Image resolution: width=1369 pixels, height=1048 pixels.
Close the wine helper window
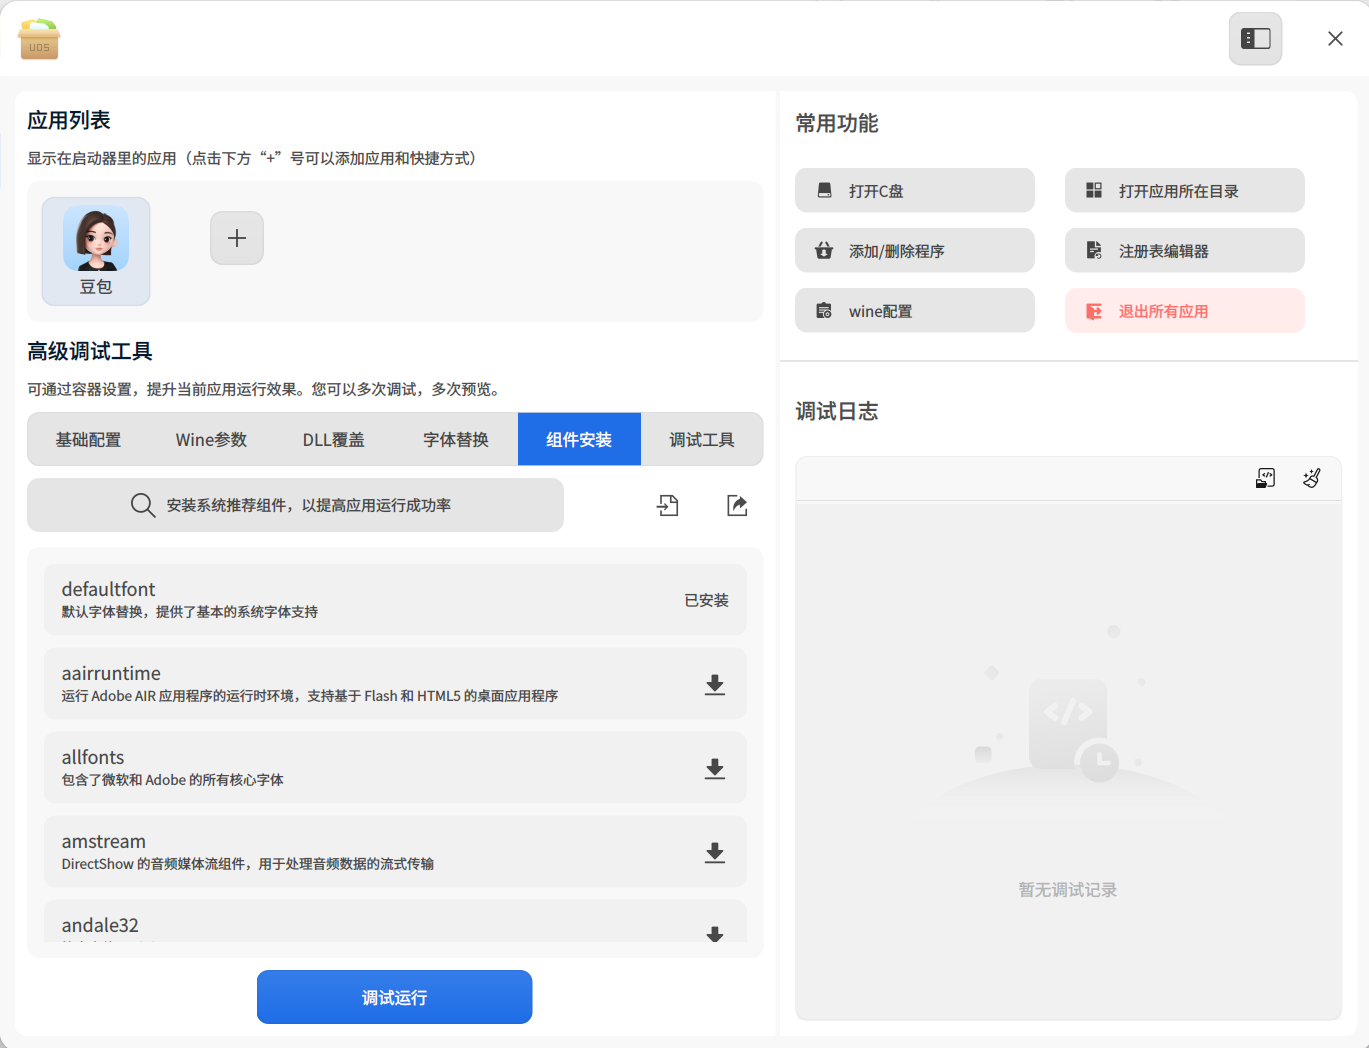[1335, 39]
